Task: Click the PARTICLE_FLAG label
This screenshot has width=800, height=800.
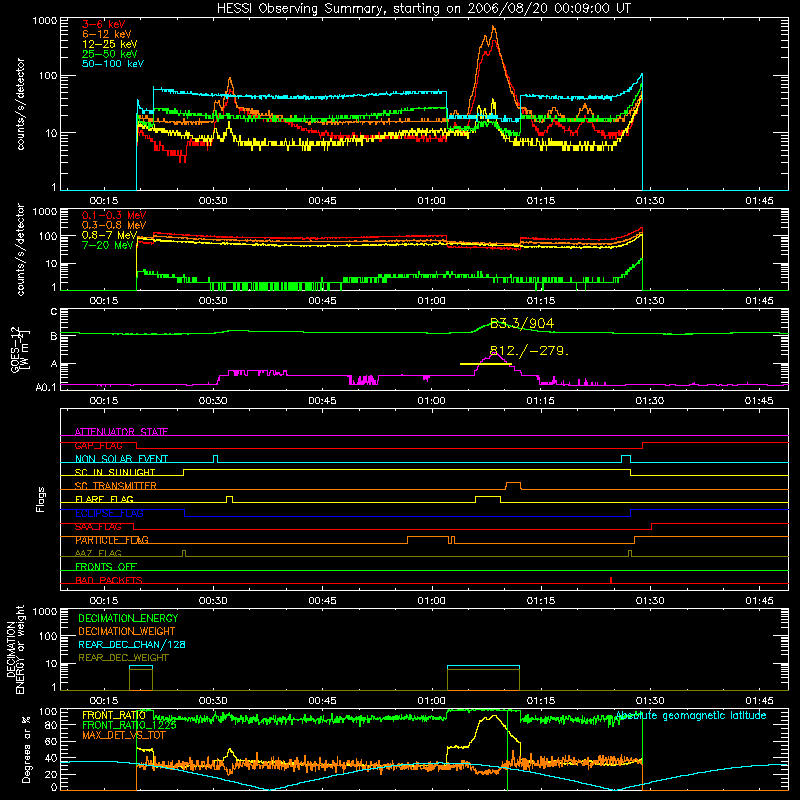Action: [111, 540]
